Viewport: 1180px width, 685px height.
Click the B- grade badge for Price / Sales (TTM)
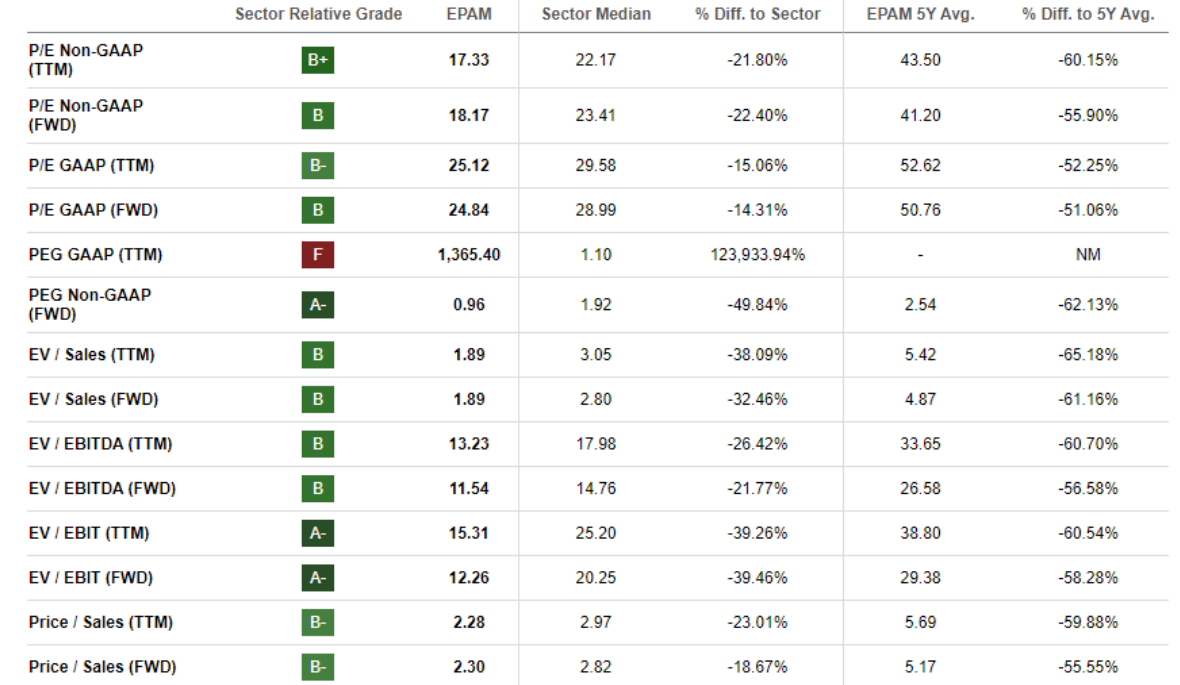click(x=318, y=623)
